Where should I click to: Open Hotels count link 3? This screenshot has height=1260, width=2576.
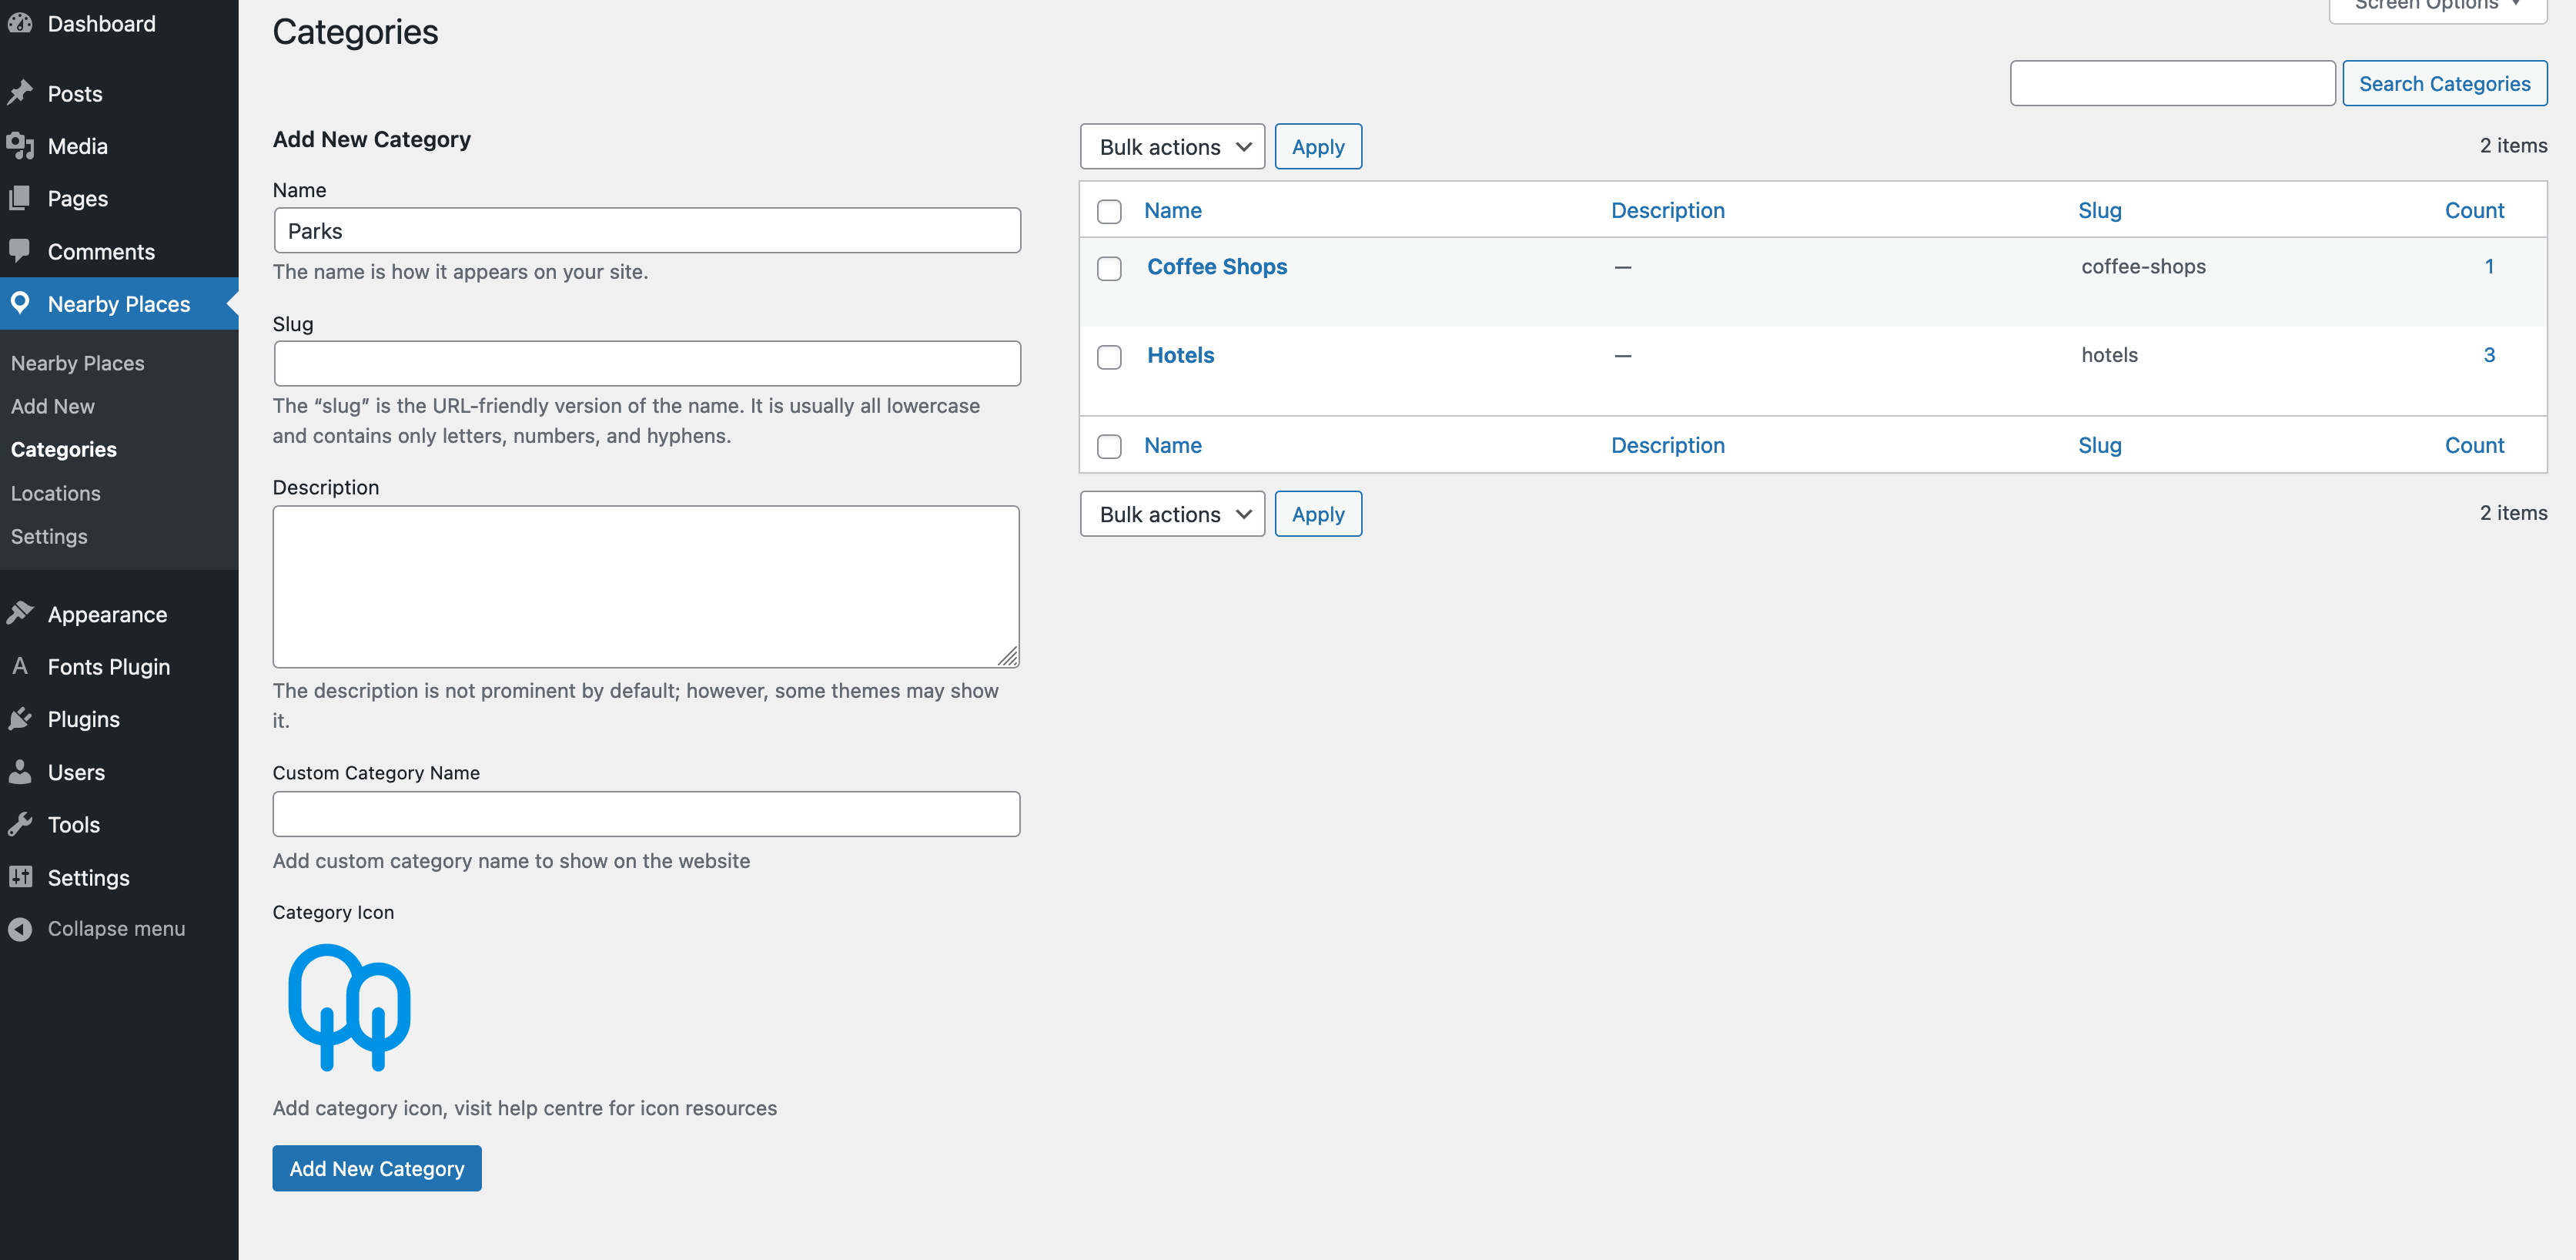pyautogui.click(x=2488, y=355)
